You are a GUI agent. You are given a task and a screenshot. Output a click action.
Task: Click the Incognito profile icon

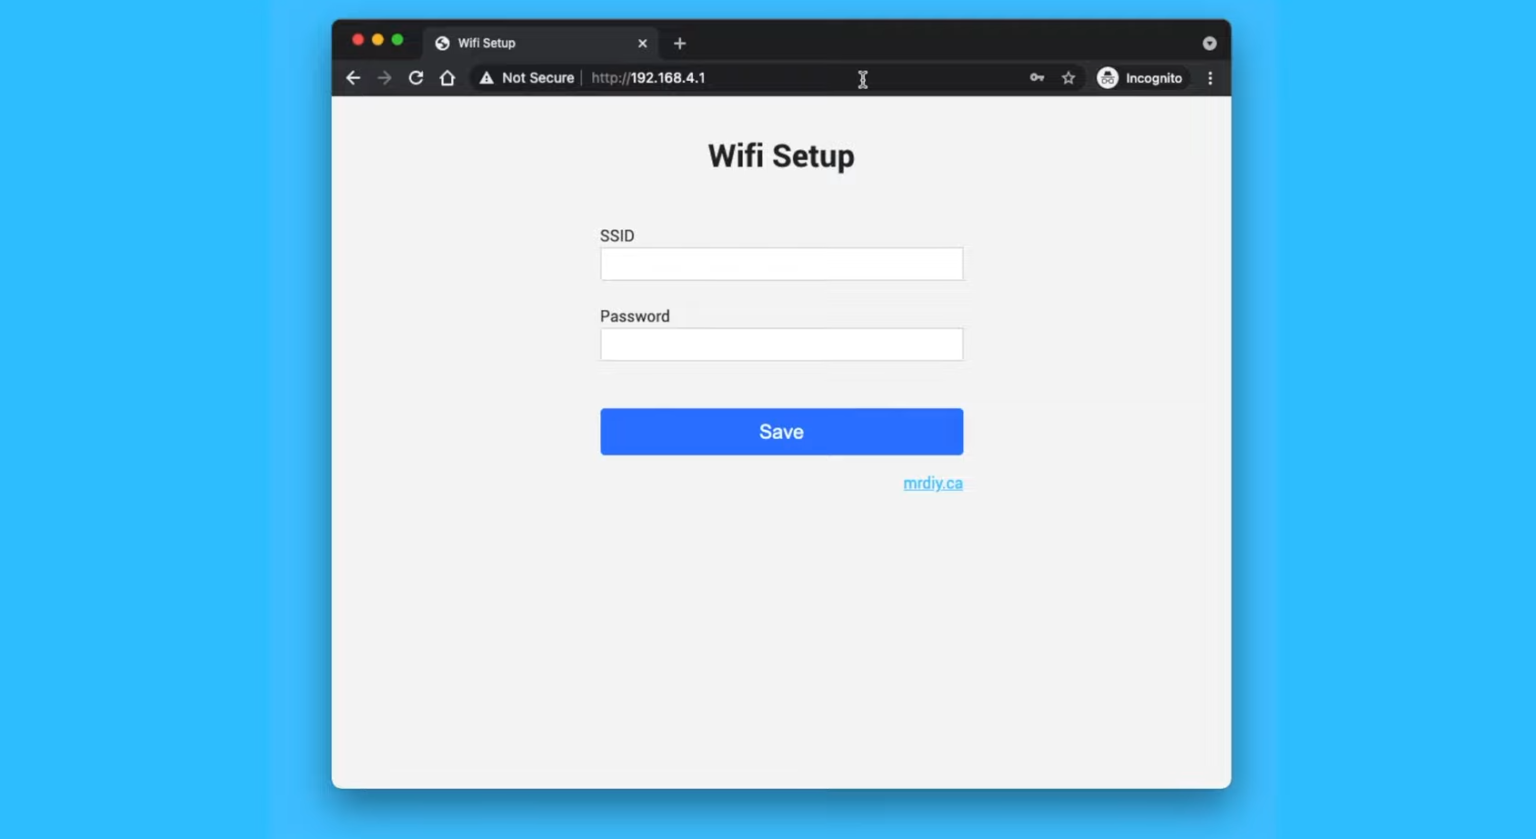pos(1106,77)
